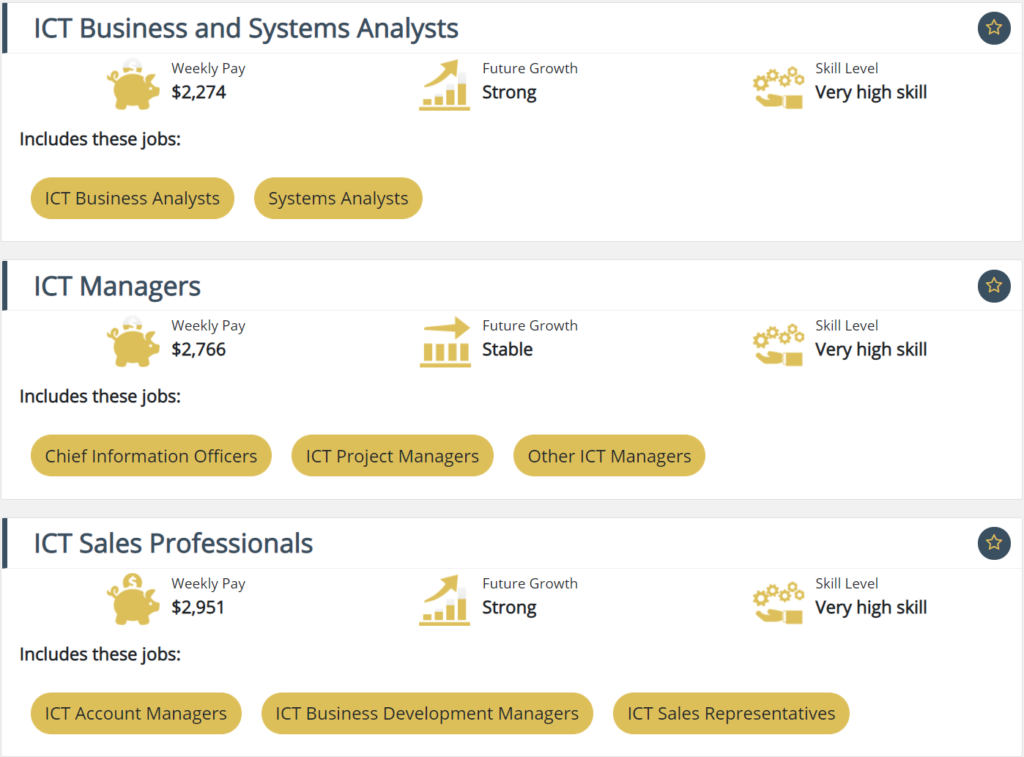Click piggy bank icon beside $2,951
The image size is (1024, 757).
pos(133,600)
